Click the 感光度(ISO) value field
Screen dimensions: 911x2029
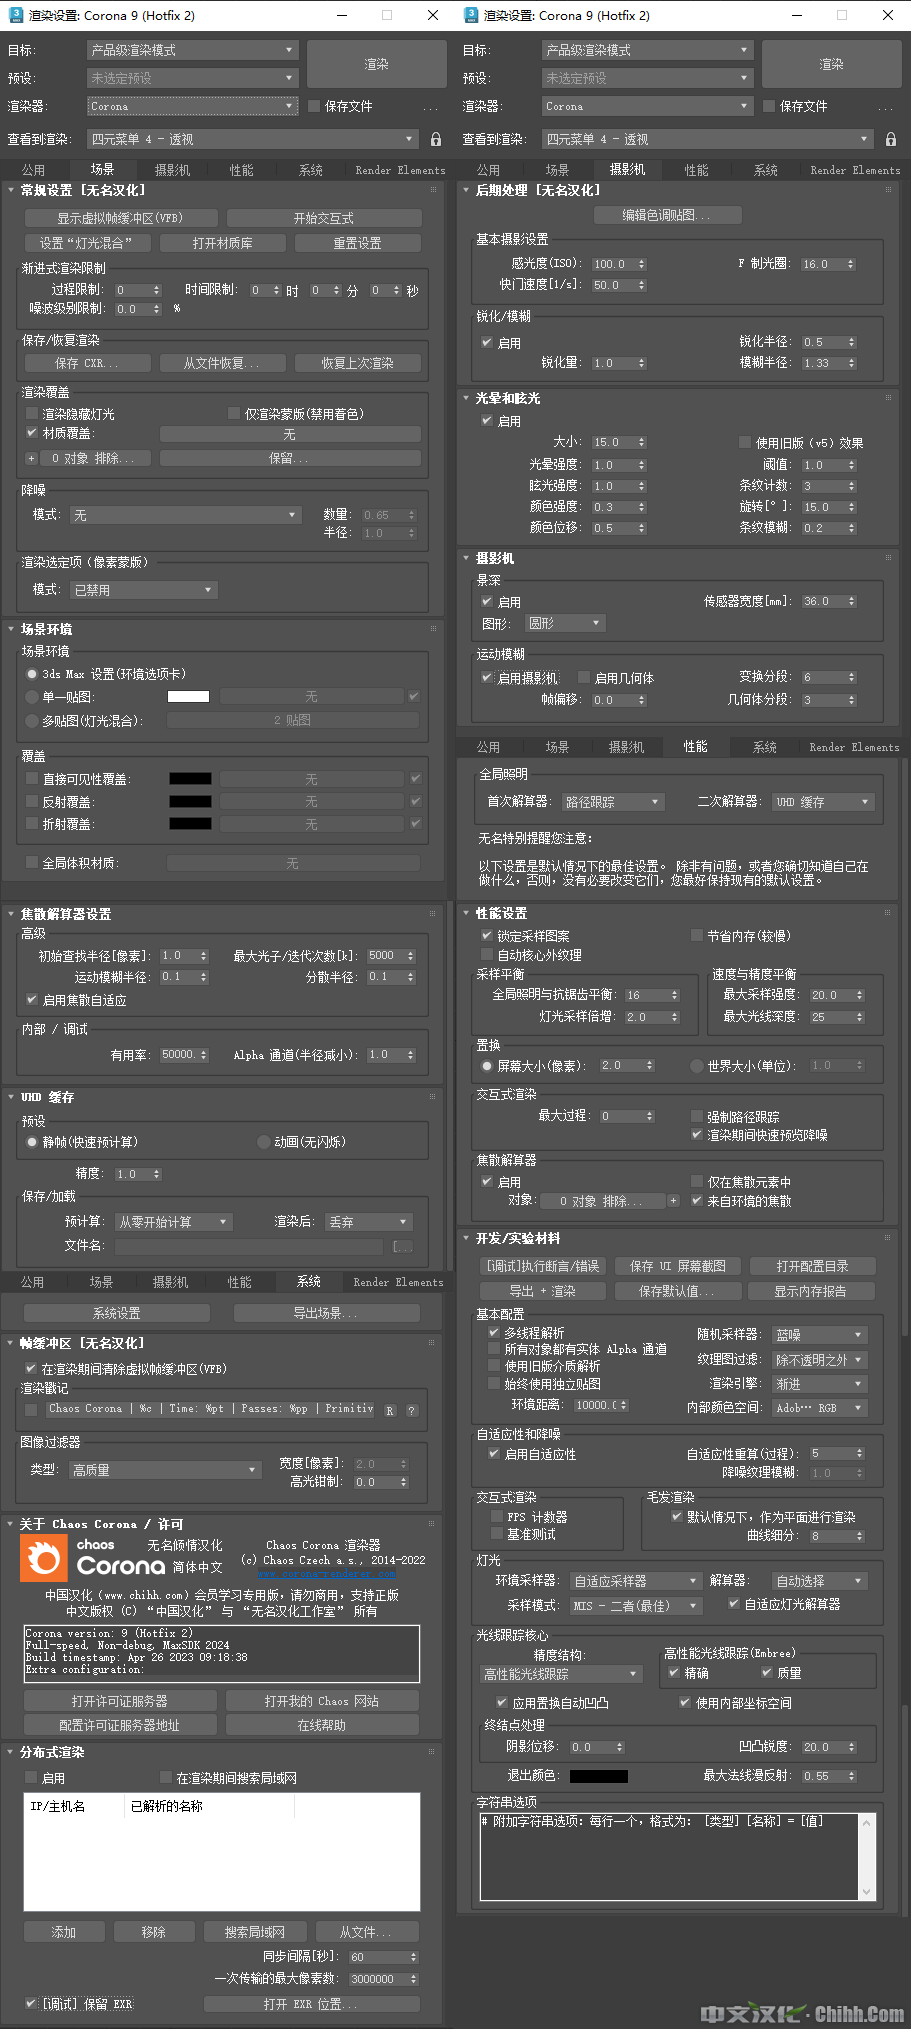(614, 264)
